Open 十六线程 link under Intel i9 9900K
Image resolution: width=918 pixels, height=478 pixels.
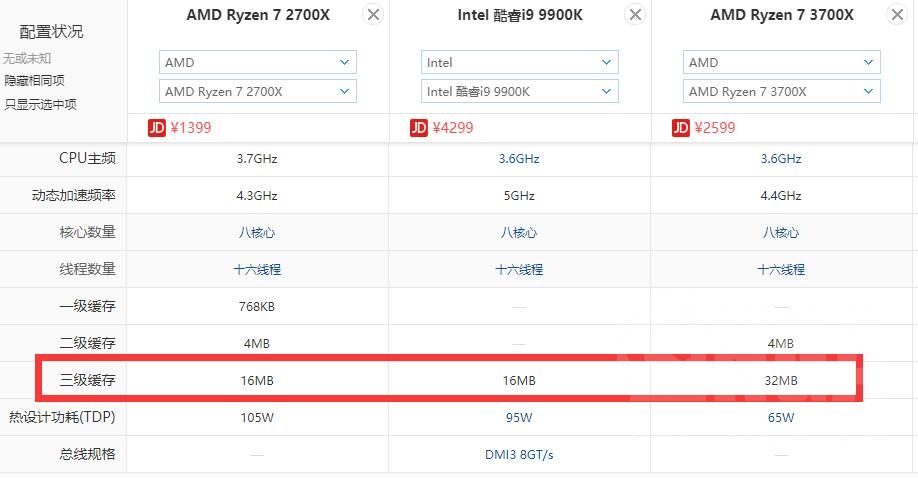pyautogui.click(x=519, y=269)
